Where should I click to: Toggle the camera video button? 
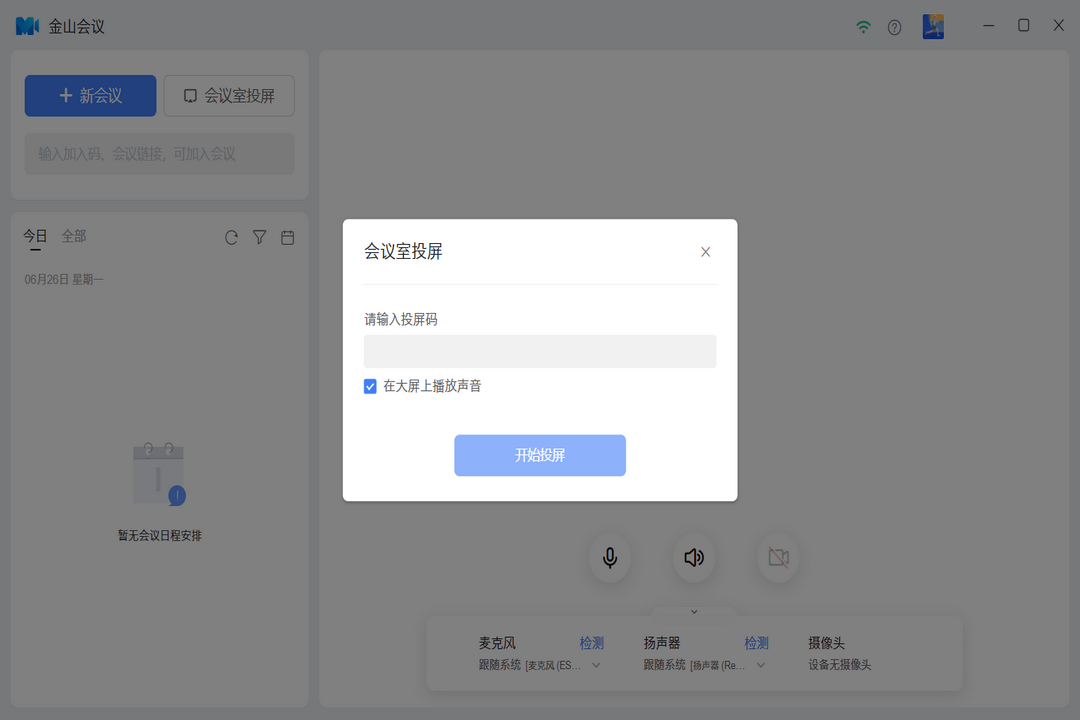pos(778,558)
